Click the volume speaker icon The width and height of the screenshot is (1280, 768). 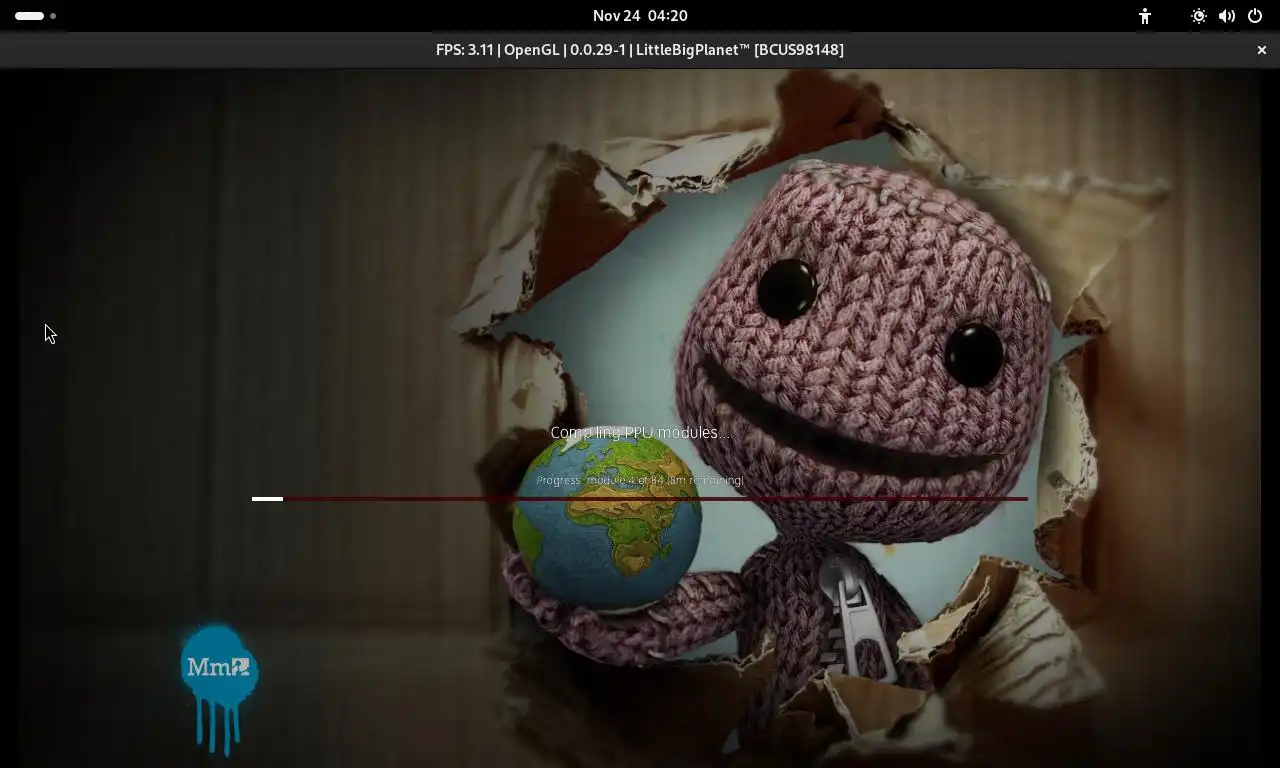pyautogui.click(x=1226, y=16)
